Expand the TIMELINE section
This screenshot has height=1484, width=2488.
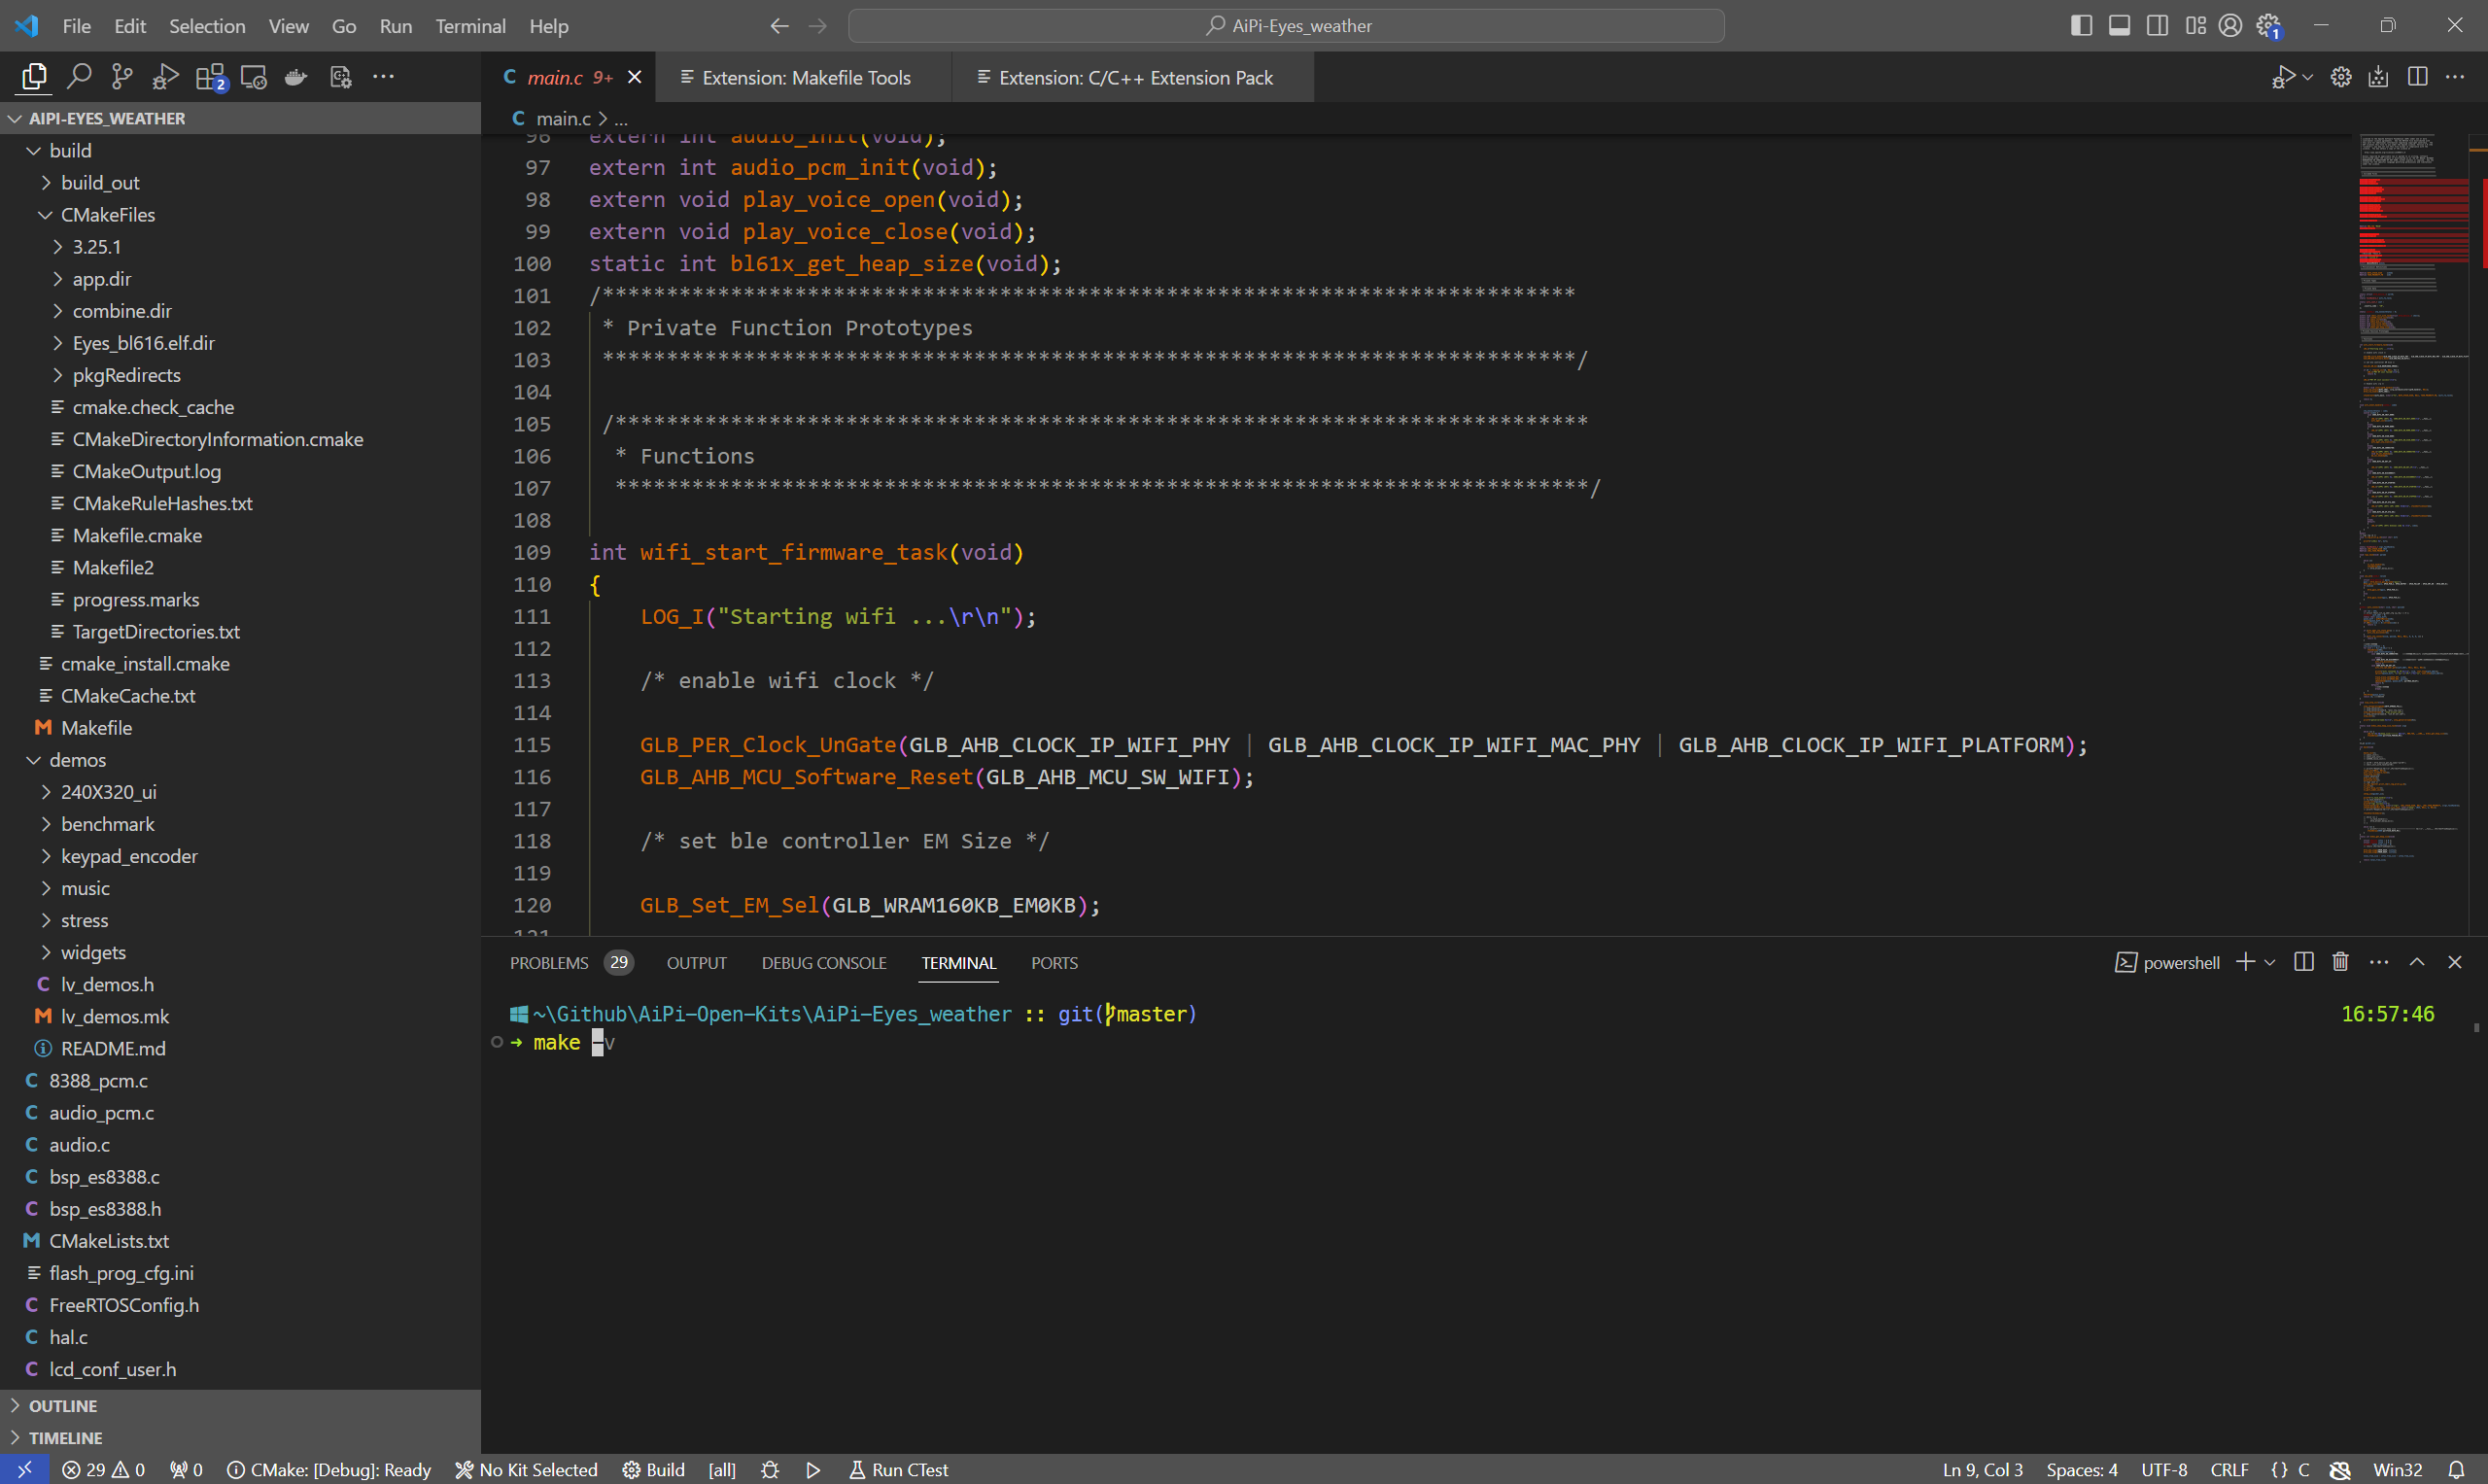coord(240,1437)
